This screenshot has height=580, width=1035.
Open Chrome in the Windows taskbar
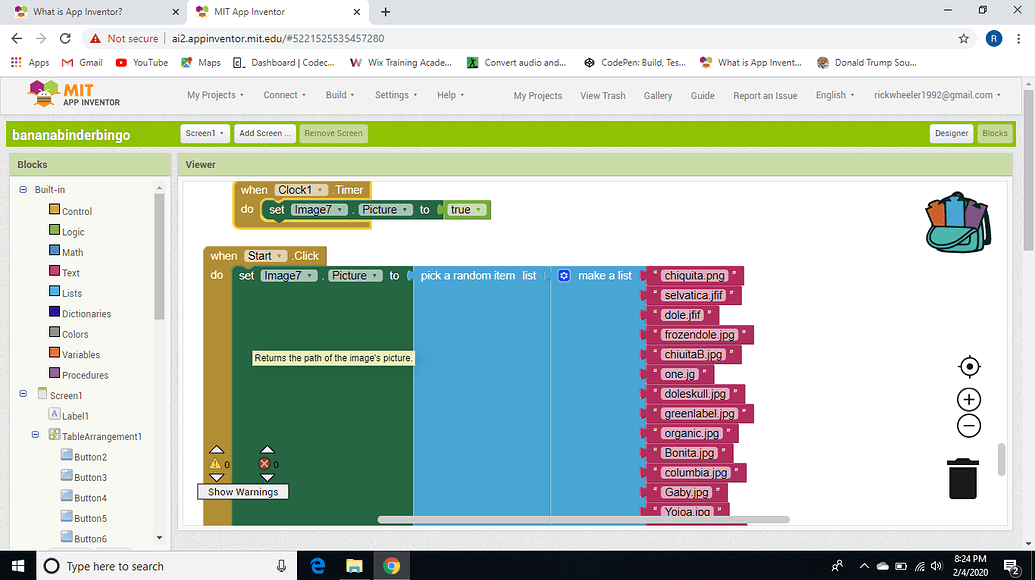click(x=391, y=566)
